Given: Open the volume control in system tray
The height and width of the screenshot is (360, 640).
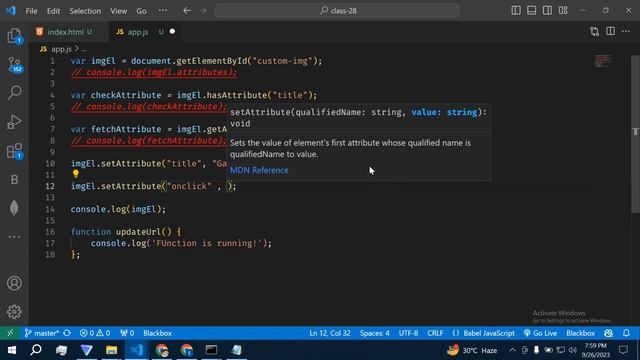Looking at the screenshot, I should pyautogui.click(x=573, y=350).
